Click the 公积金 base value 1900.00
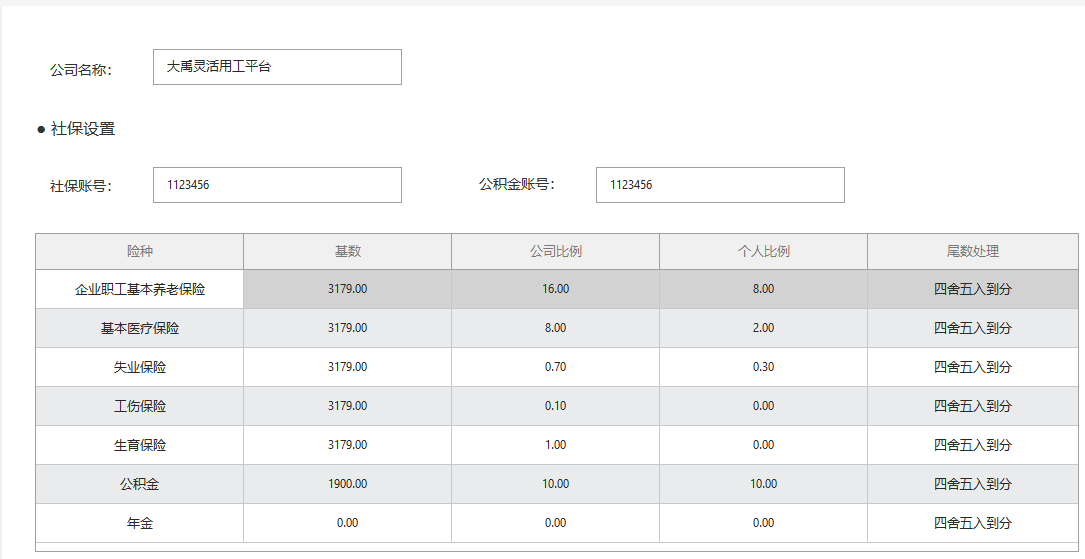 tap(347, 484)
